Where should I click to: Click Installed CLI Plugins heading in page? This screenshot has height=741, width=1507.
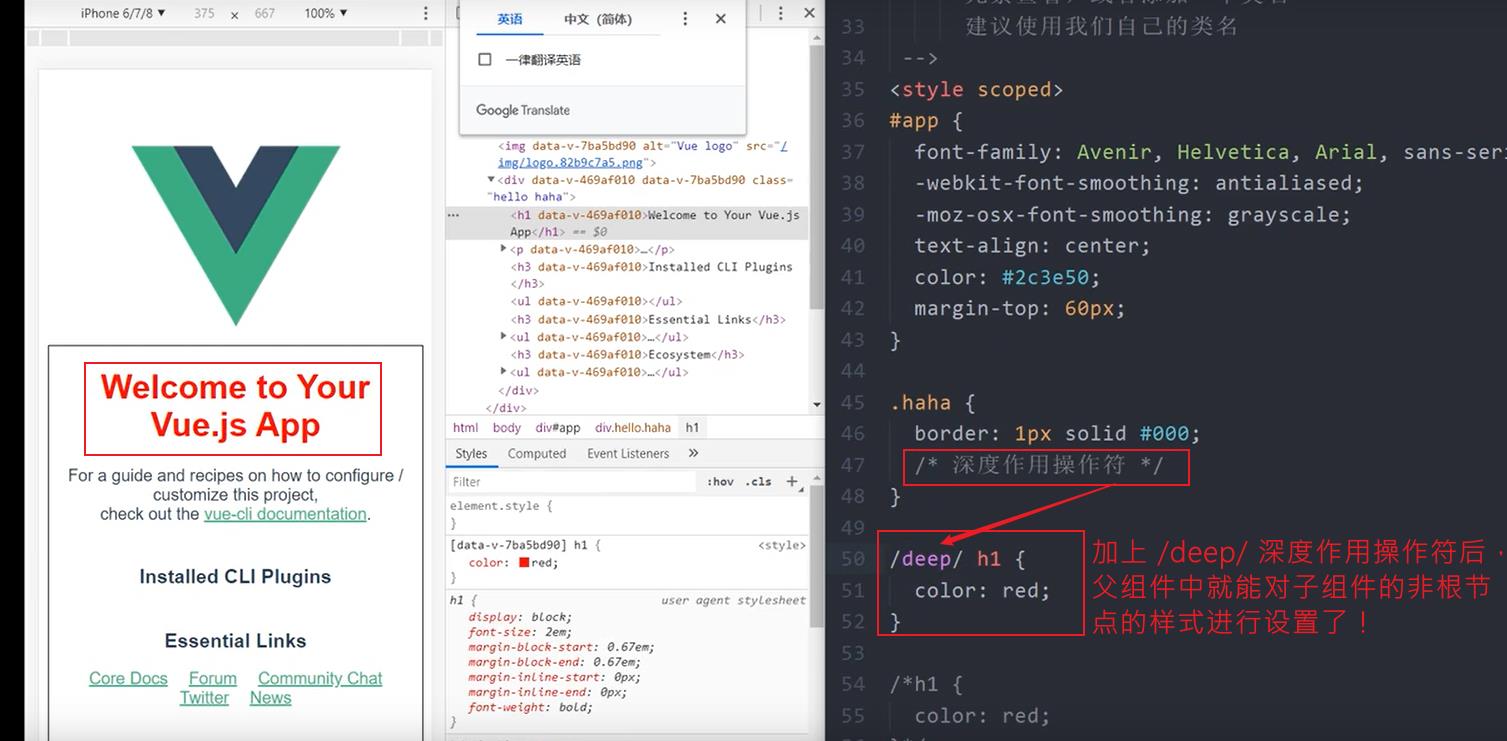(x=235, y=576)
